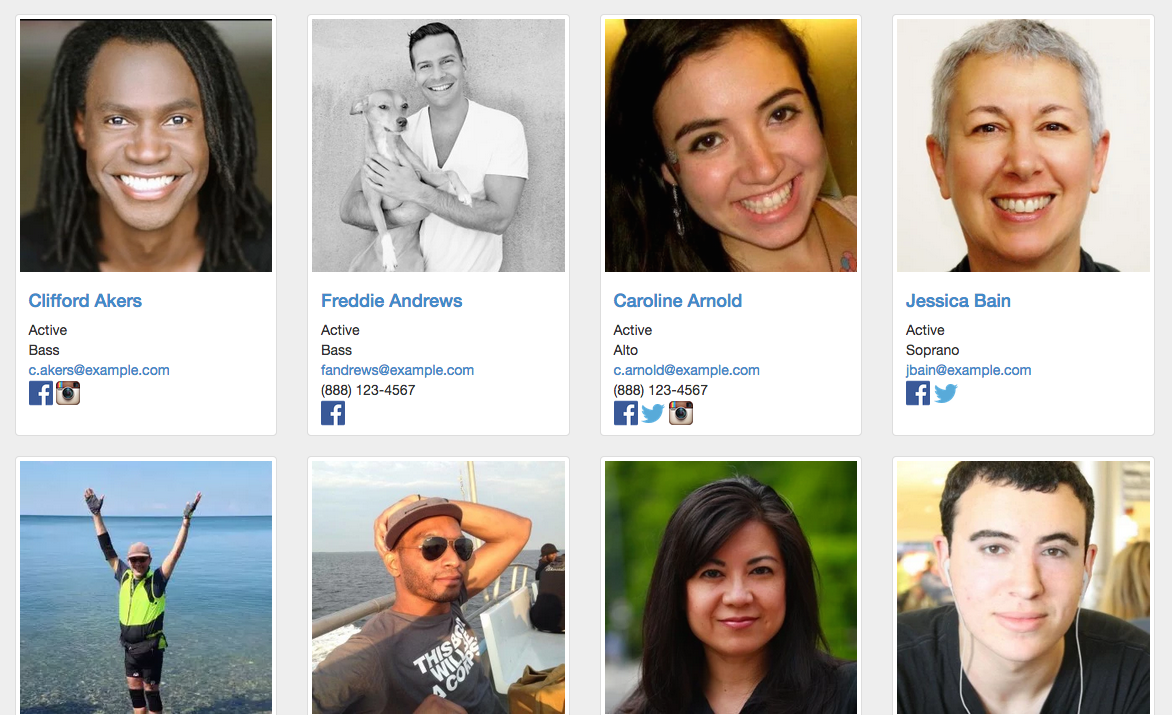Open the Clifford Akers profile name link
The height and width of the screenshot is (715, 1172).
pos(85,300)
